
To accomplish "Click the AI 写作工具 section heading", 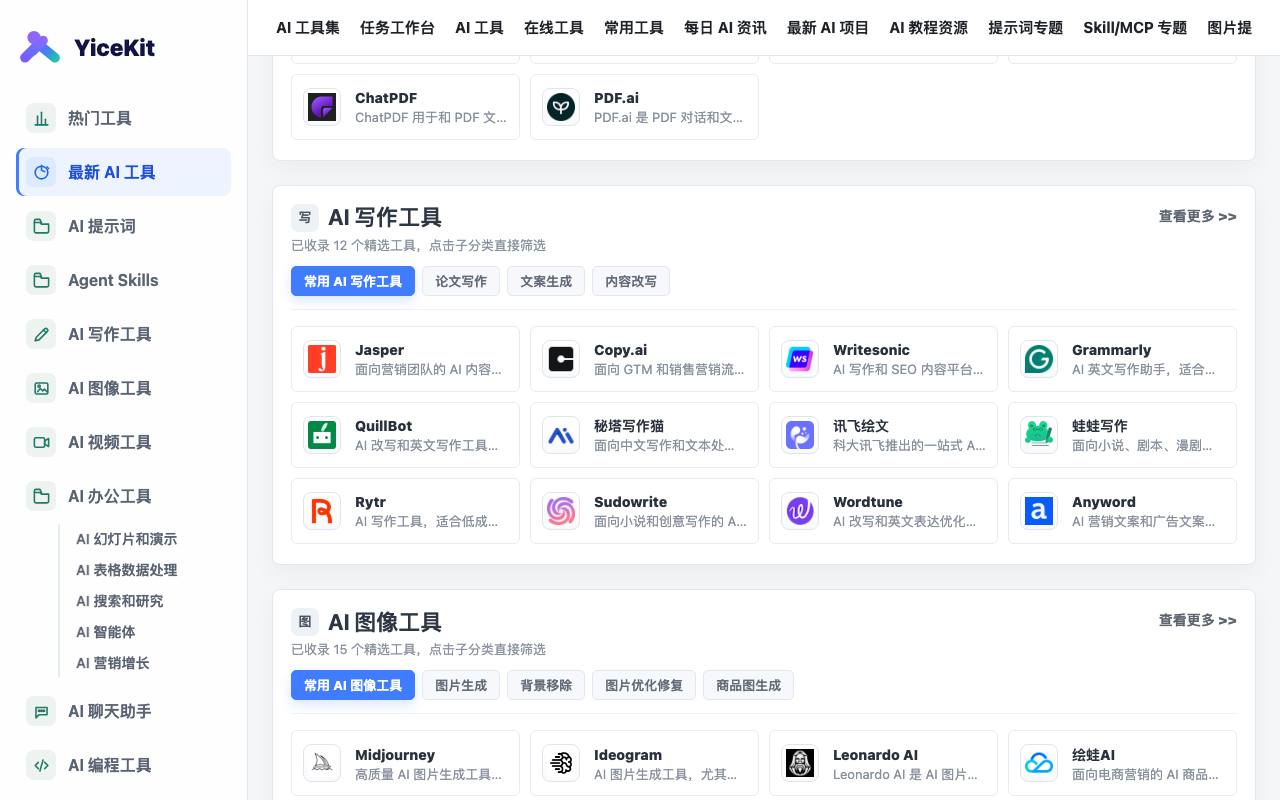I will tap(385, 217).
